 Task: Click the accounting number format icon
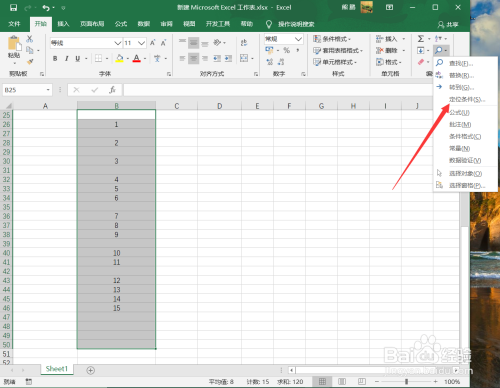269,50
